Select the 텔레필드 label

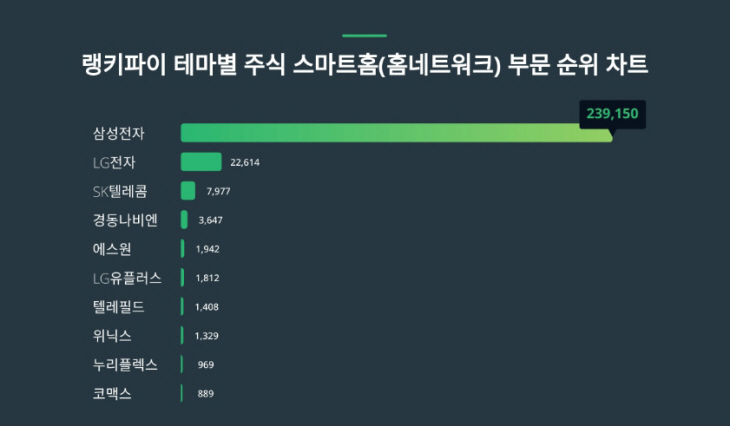click(x=119, y=307)
